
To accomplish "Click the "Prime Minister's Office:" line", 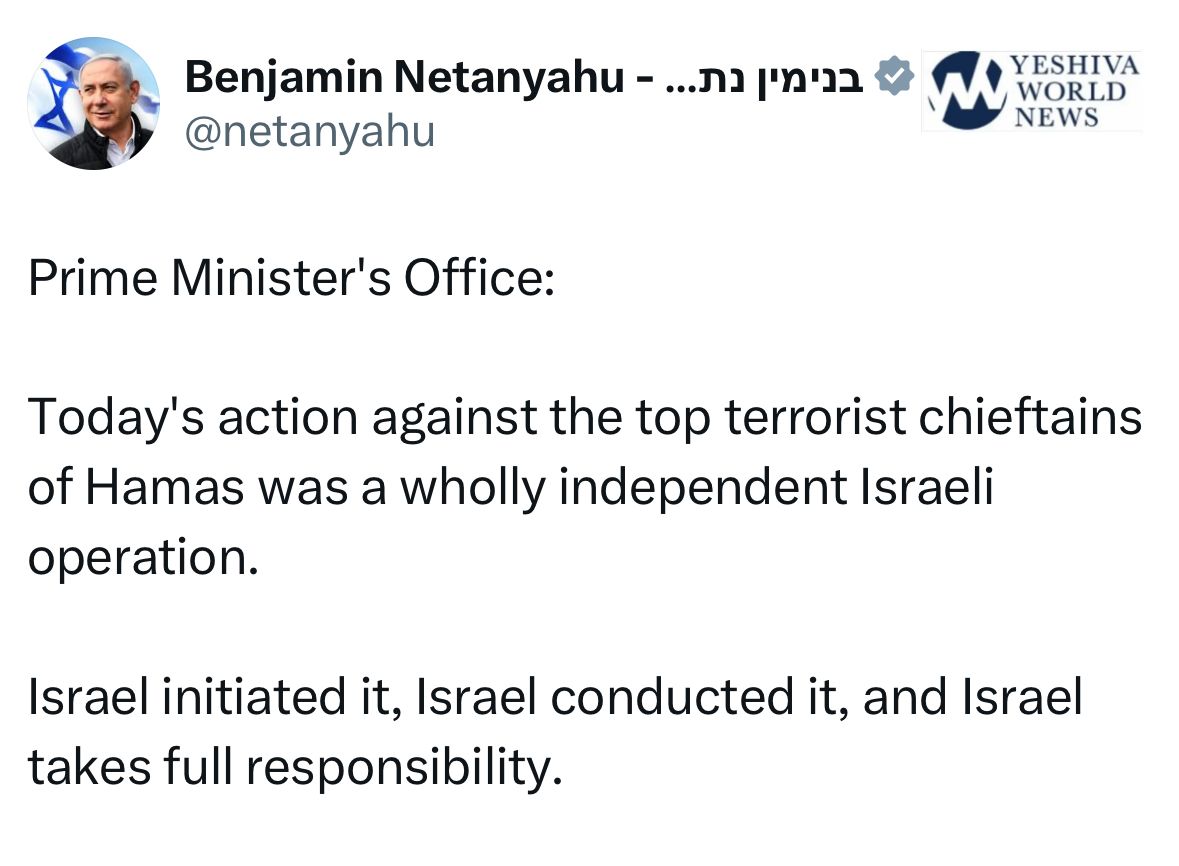I will point(290,279).
